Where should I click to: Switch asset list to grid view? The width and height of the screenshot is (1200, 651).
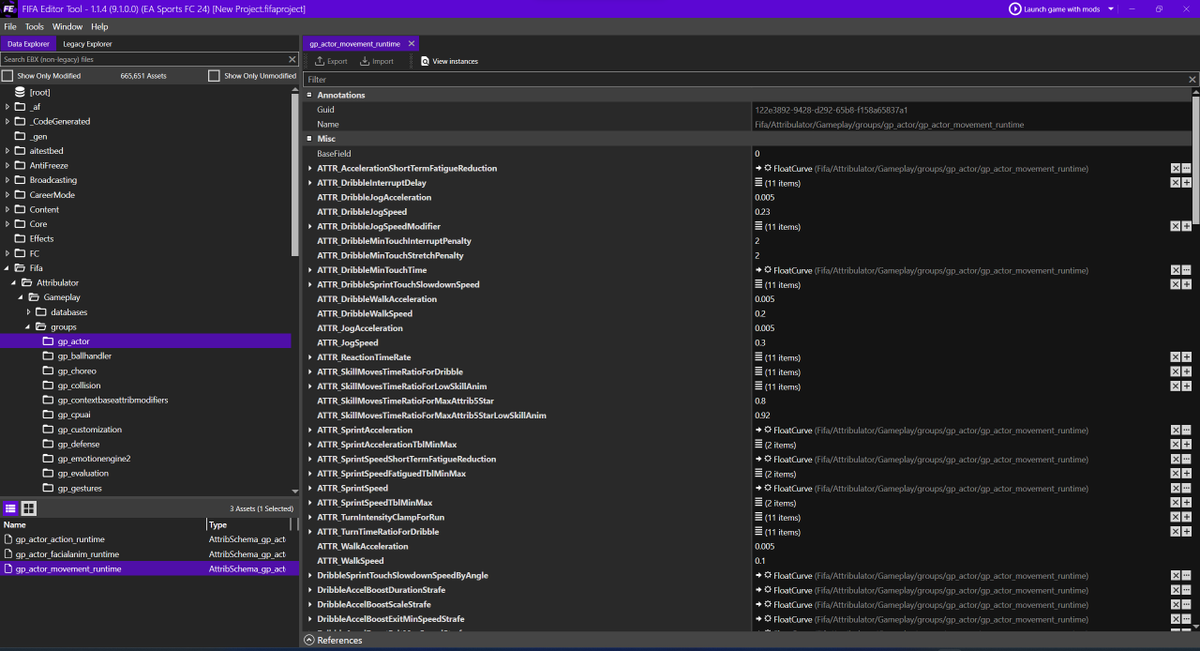(29, 508)
